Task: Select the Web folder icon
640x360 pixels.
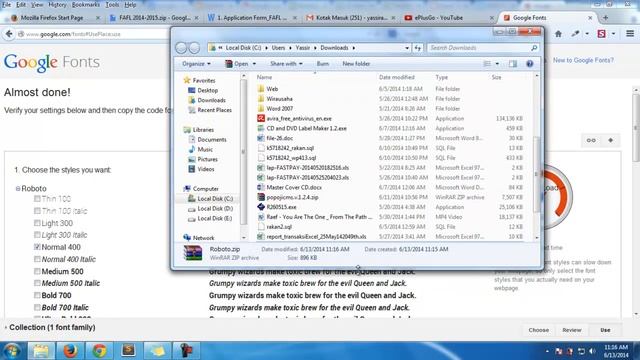Action: [261, 89]
